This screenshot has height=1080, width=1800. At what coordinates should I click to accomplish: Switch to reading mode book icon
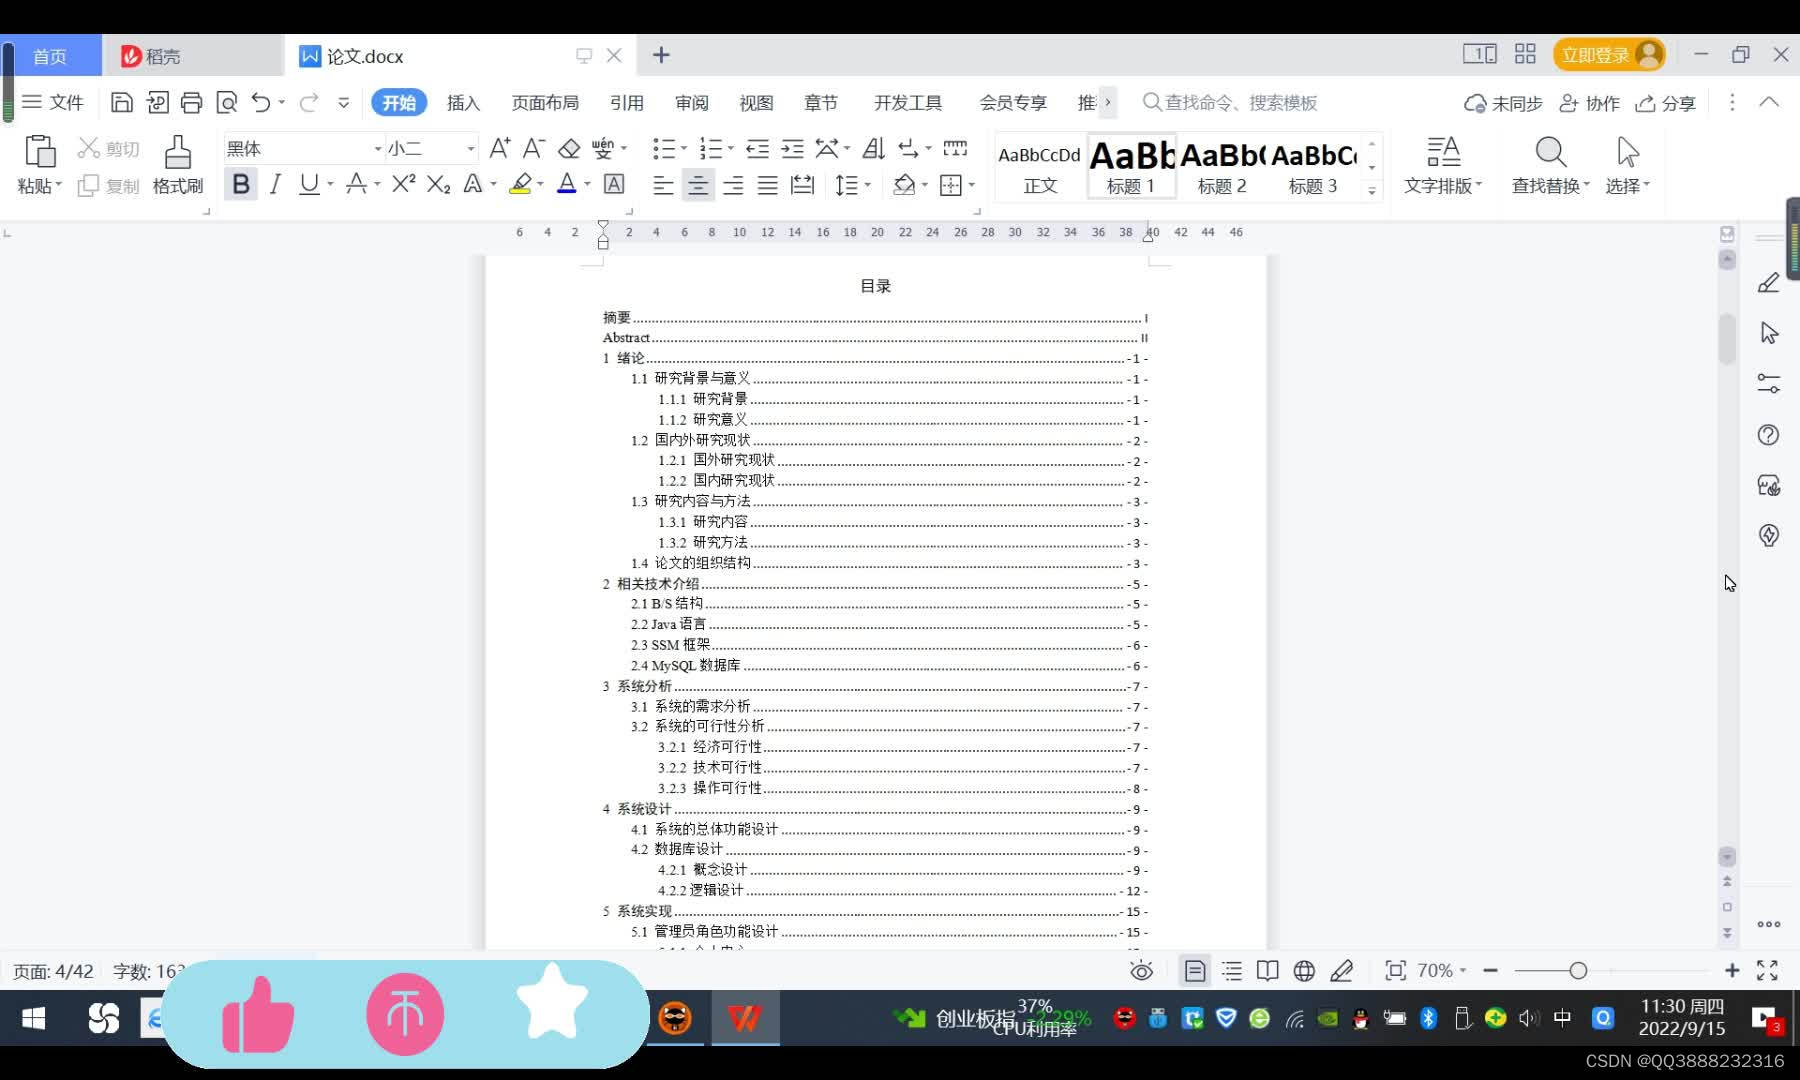point(1267,971)
